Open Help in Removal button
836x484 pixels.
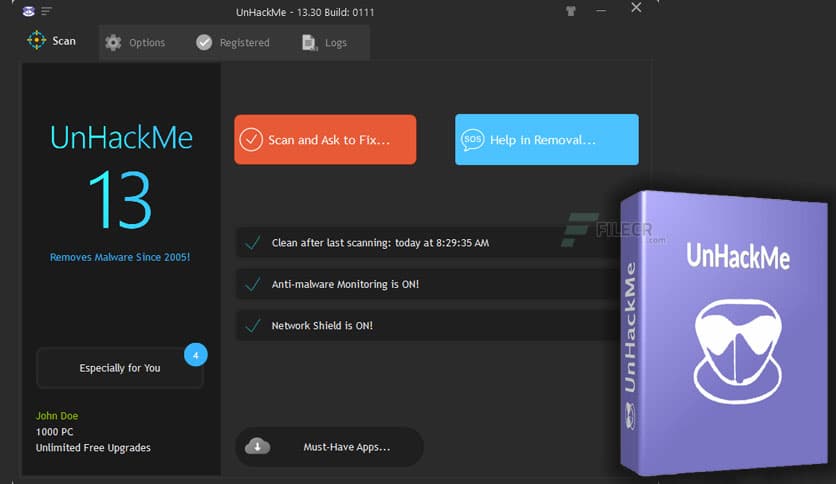coord(546,140)
